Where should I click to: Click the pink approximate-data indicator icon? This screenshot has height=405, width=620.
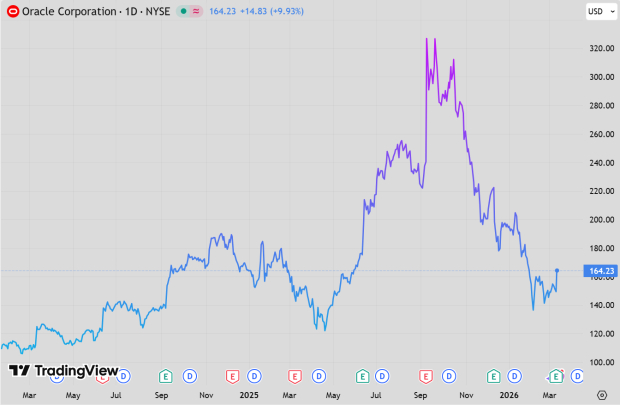[197, 11]
